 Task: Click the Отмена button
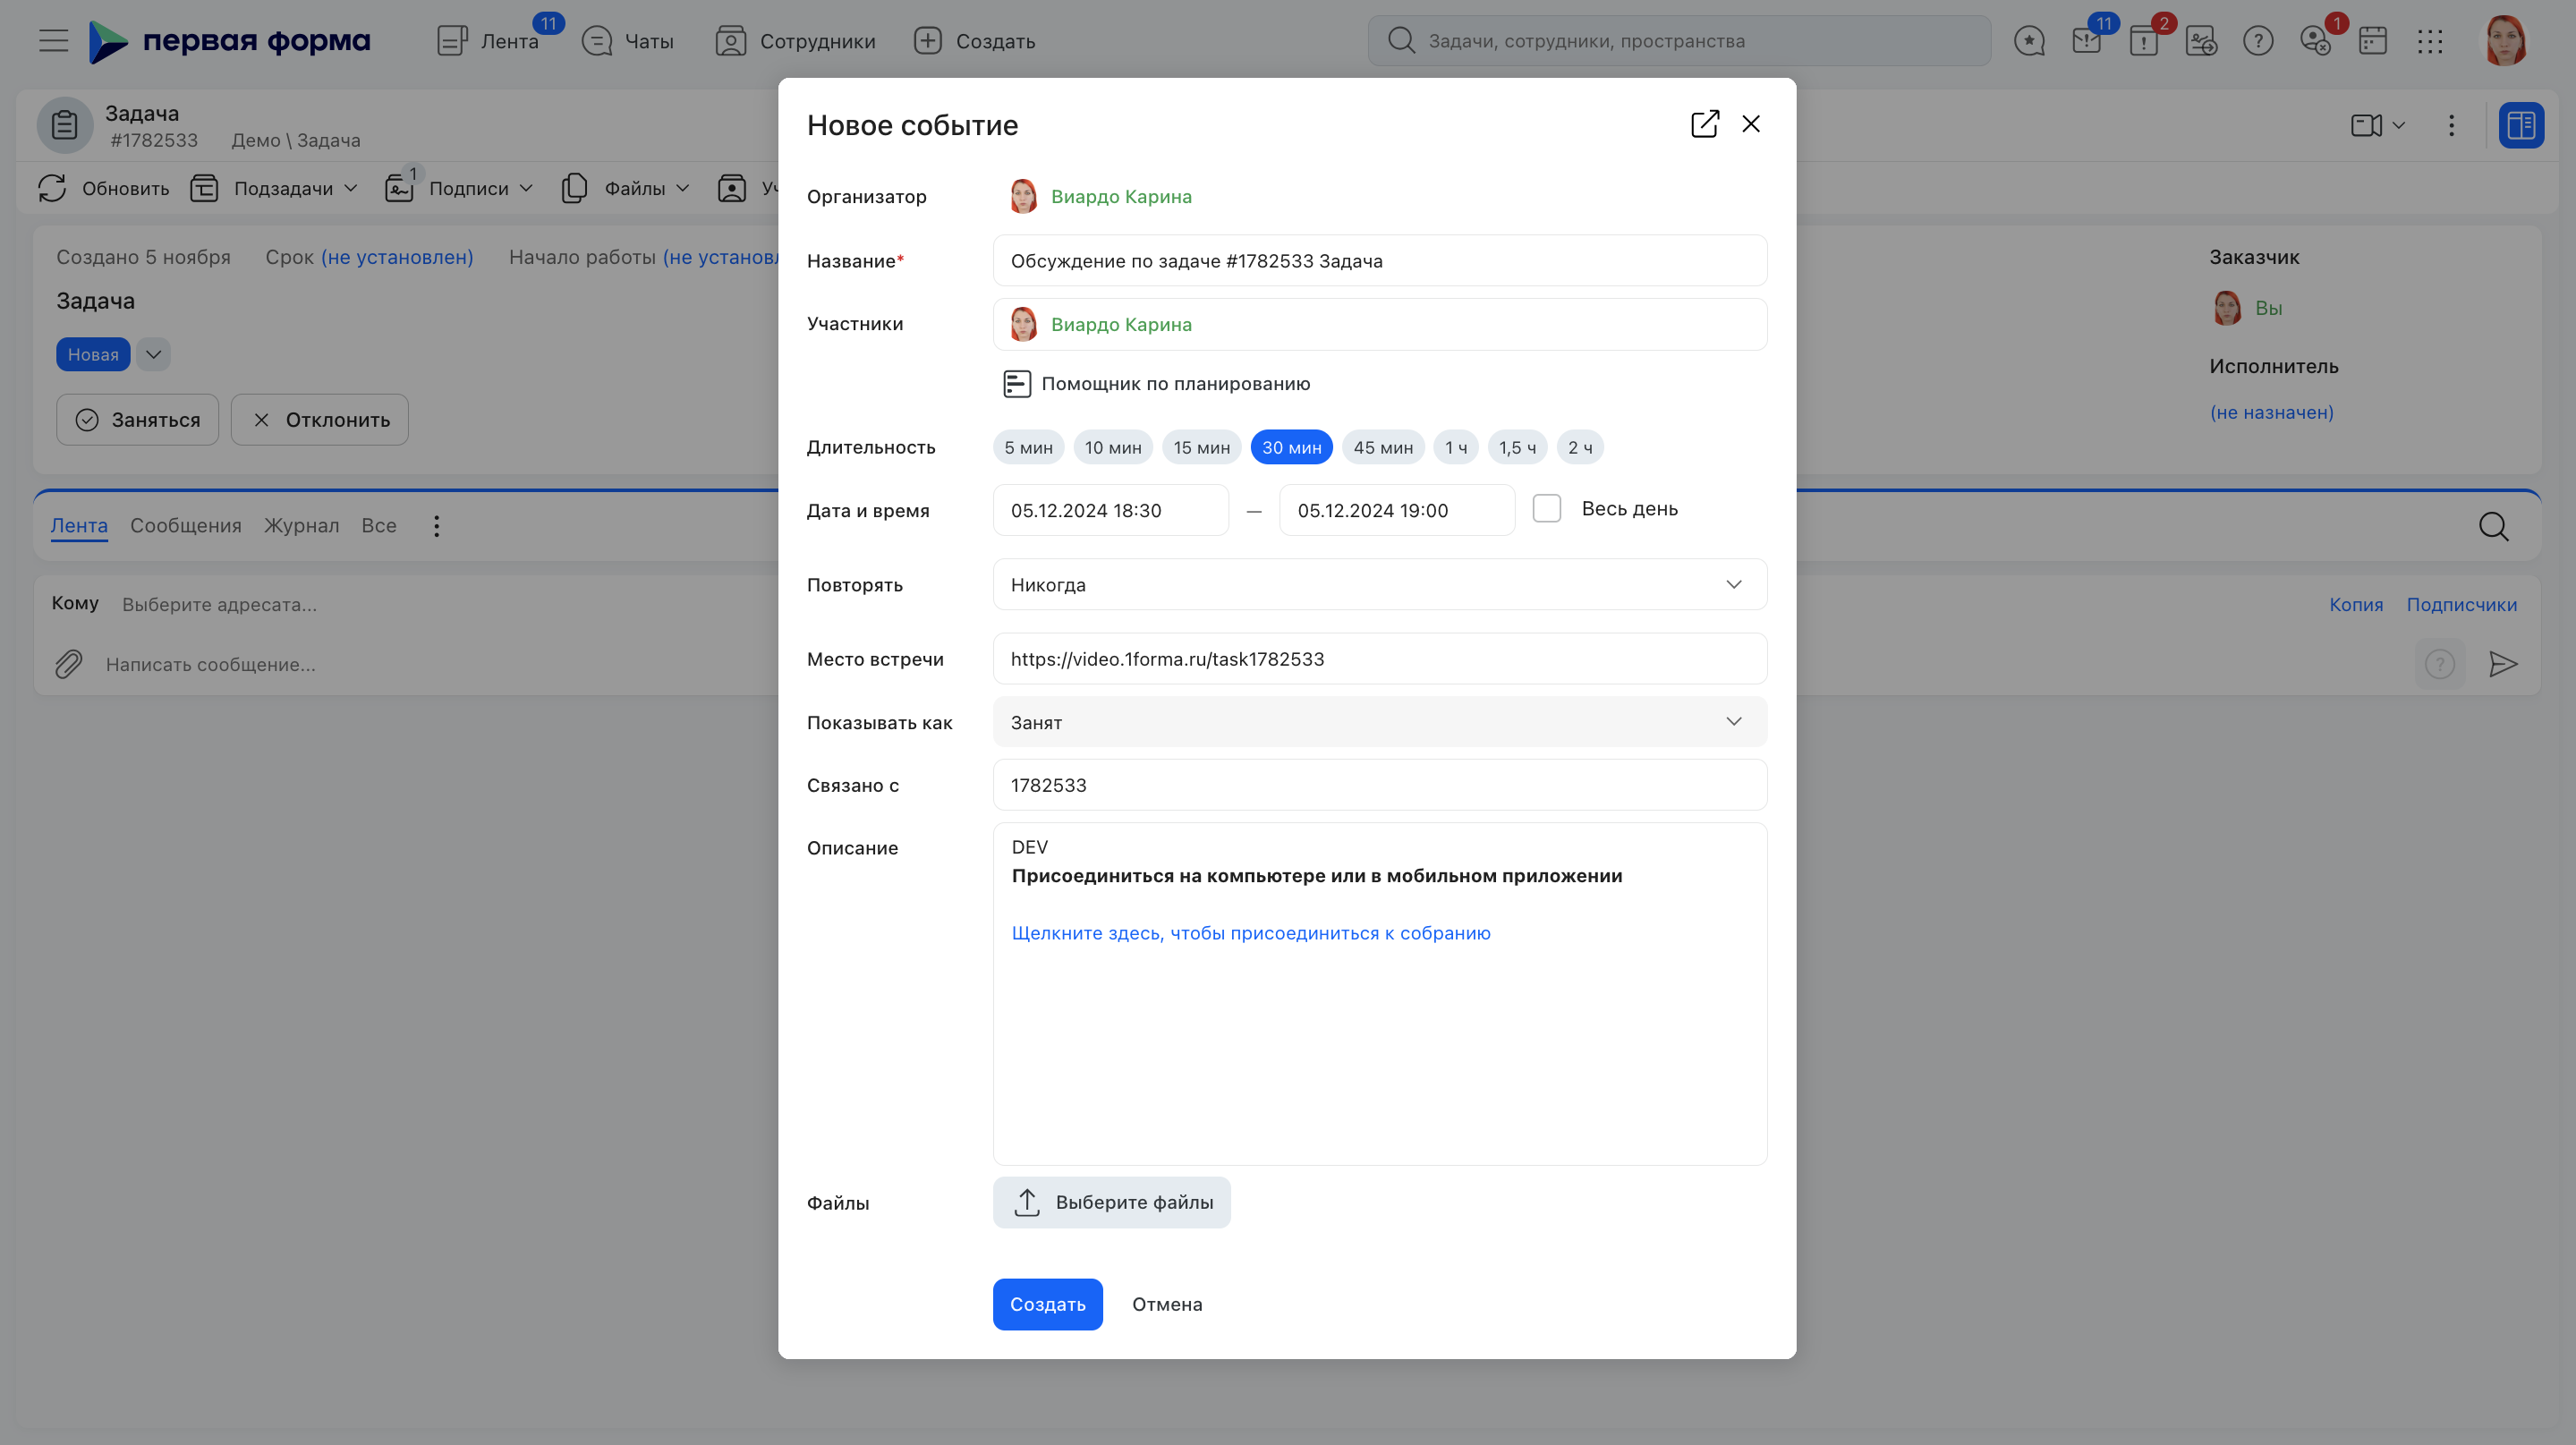pos(1167,1304)
